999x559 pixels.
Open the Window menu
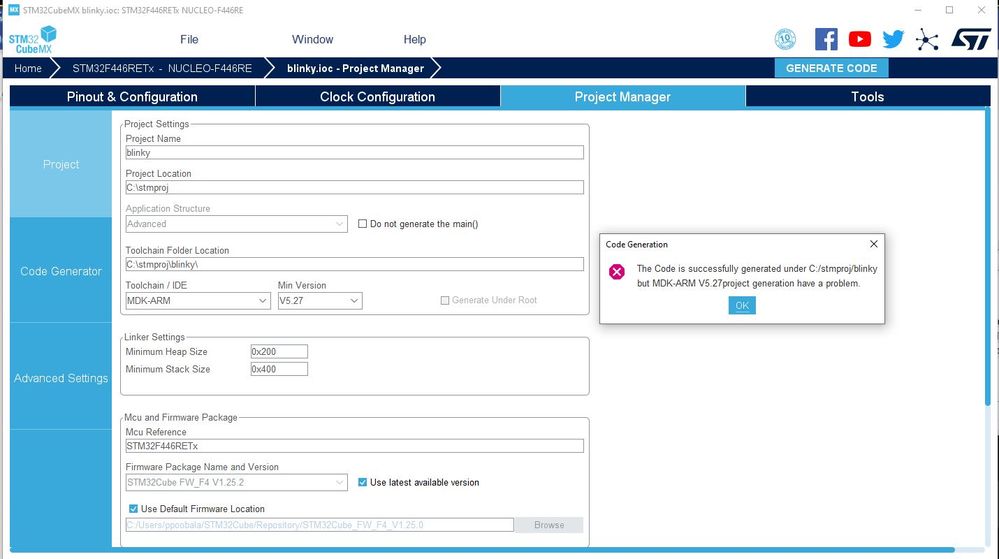click(x=312, y=40)
